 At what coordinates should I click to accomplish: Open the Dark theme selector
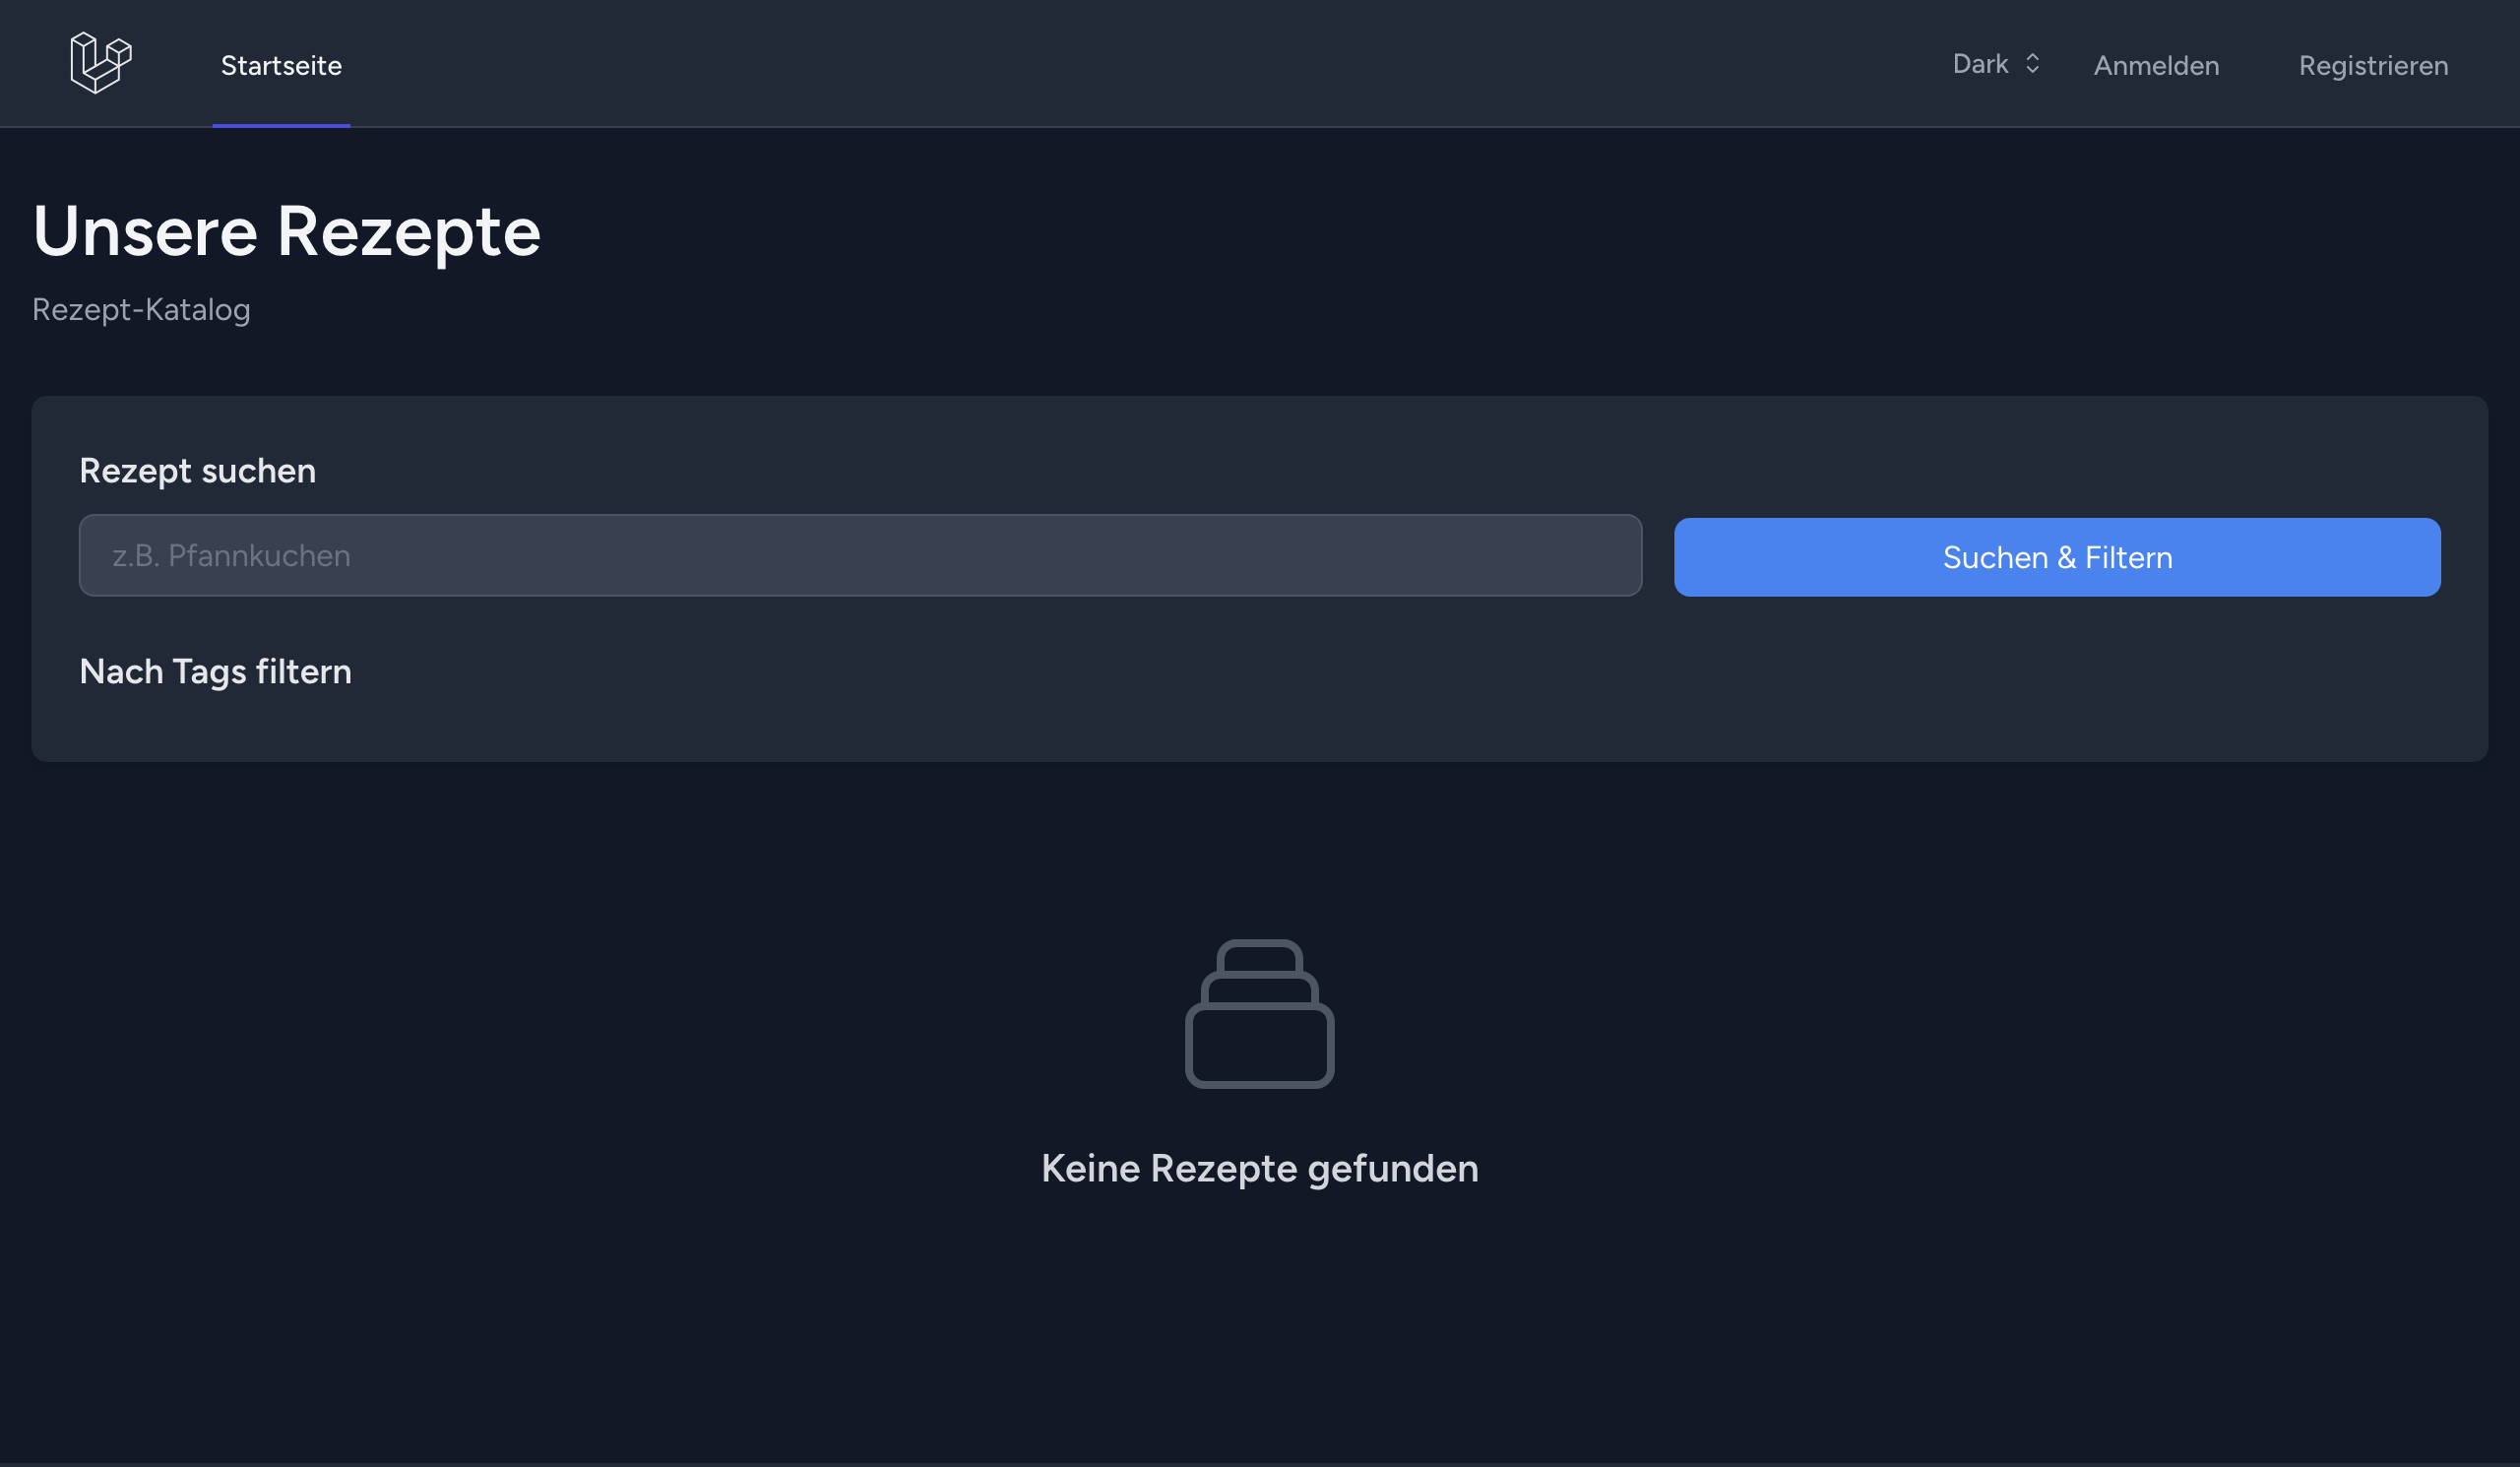[1994, 64]
